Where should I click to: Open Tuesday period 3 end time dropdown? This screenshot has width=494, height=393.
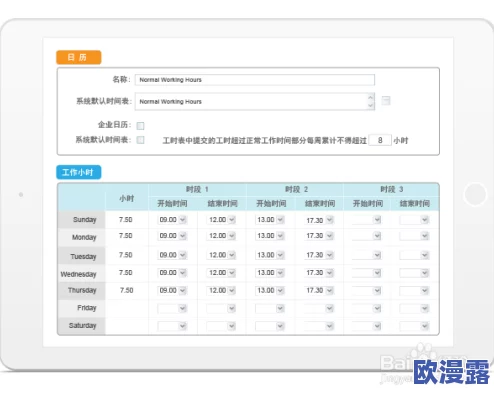[x=414, y=255]
